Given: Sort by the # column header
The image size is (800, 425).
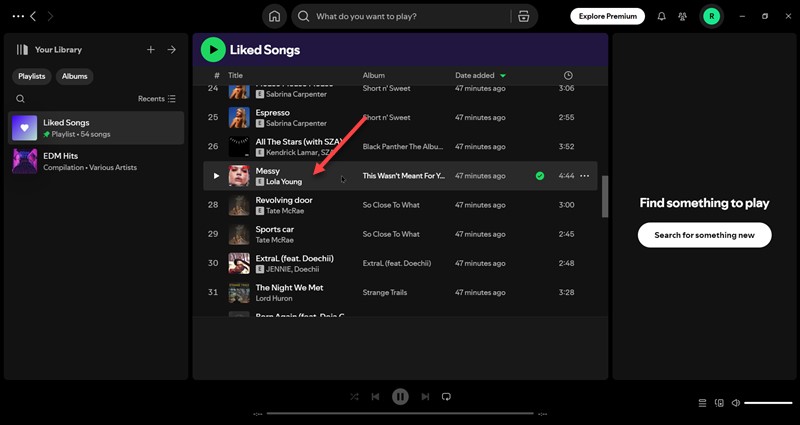Looking at the screenshot, I should click(217, 76).
